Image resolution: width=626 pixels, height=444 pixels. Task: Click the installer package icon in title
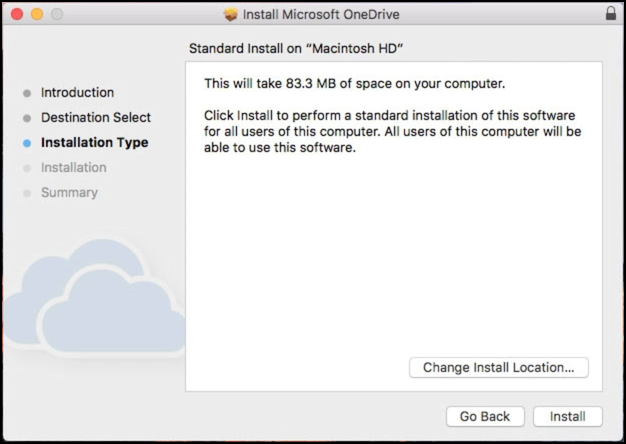pos(231,14)
